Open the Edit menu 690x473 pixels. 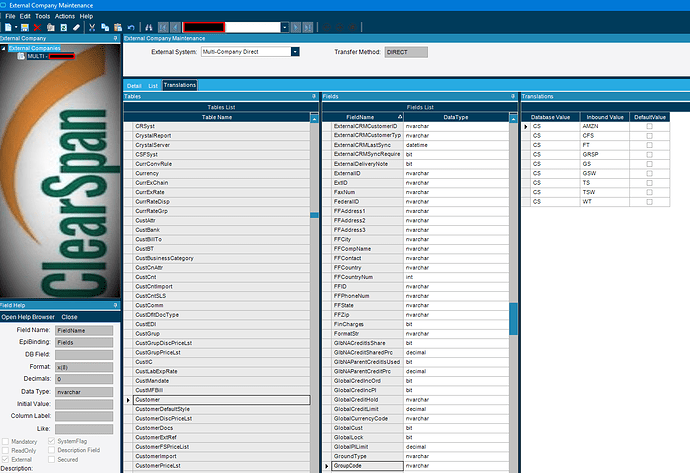click(x=25, y=16)
